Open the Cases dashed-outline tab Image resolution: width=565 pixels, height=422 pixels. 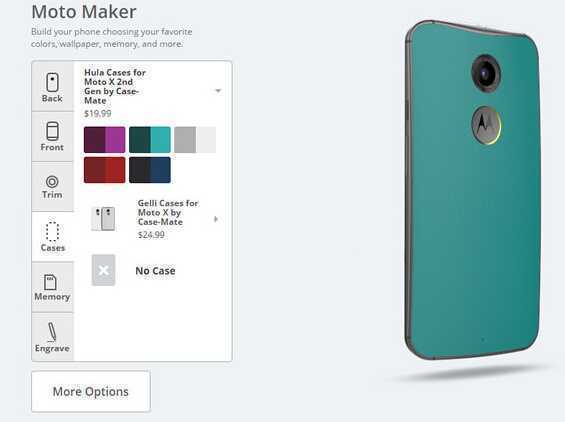click(x=53, y=237)
